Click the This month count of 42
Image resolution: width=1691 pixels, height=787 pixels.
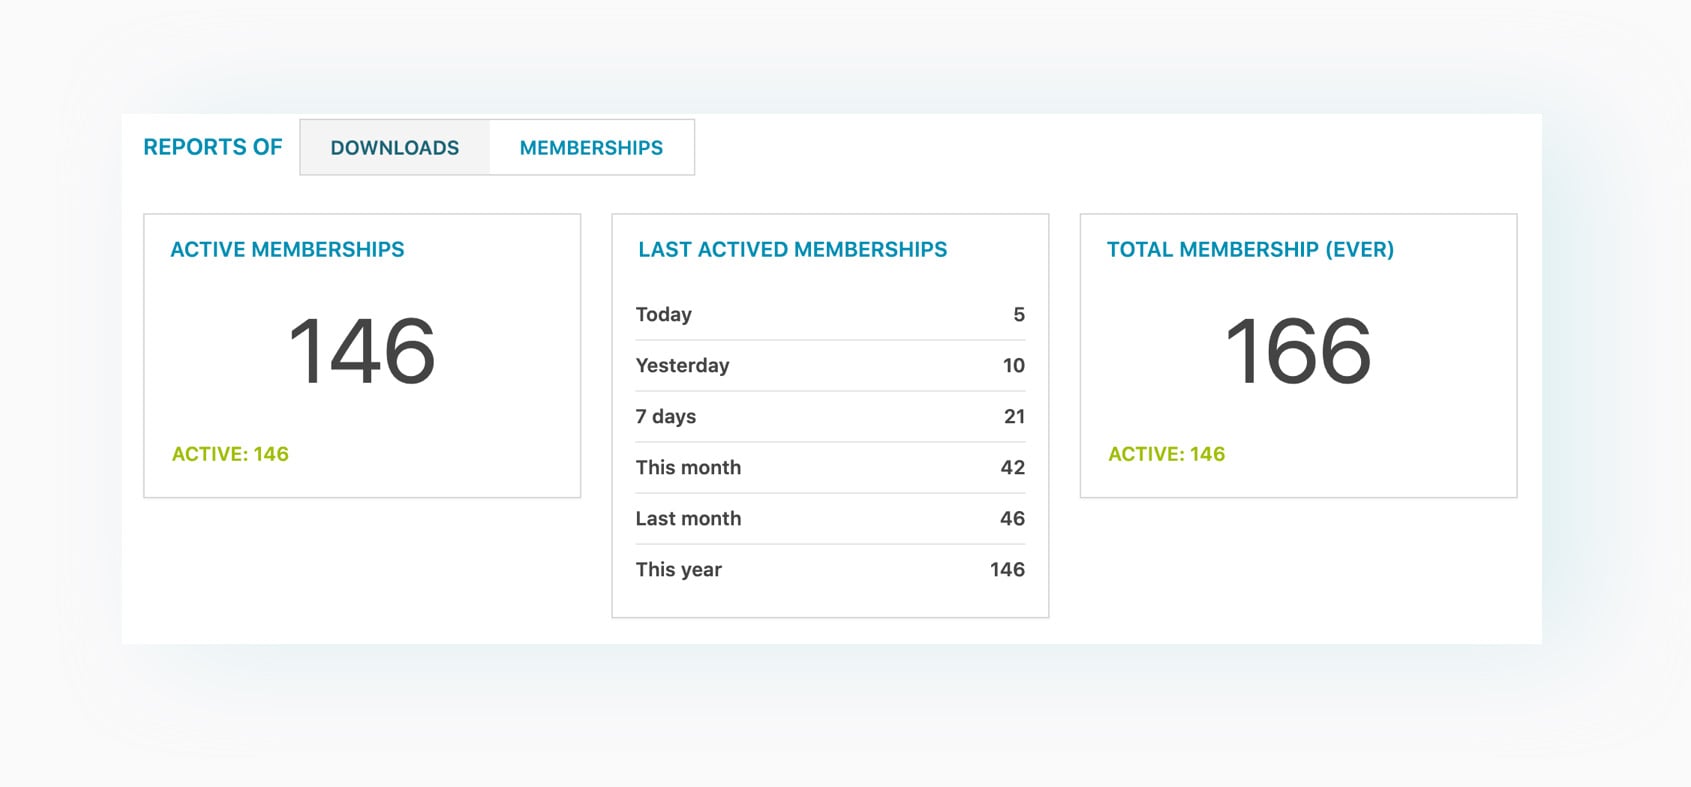coord(1013,468)
